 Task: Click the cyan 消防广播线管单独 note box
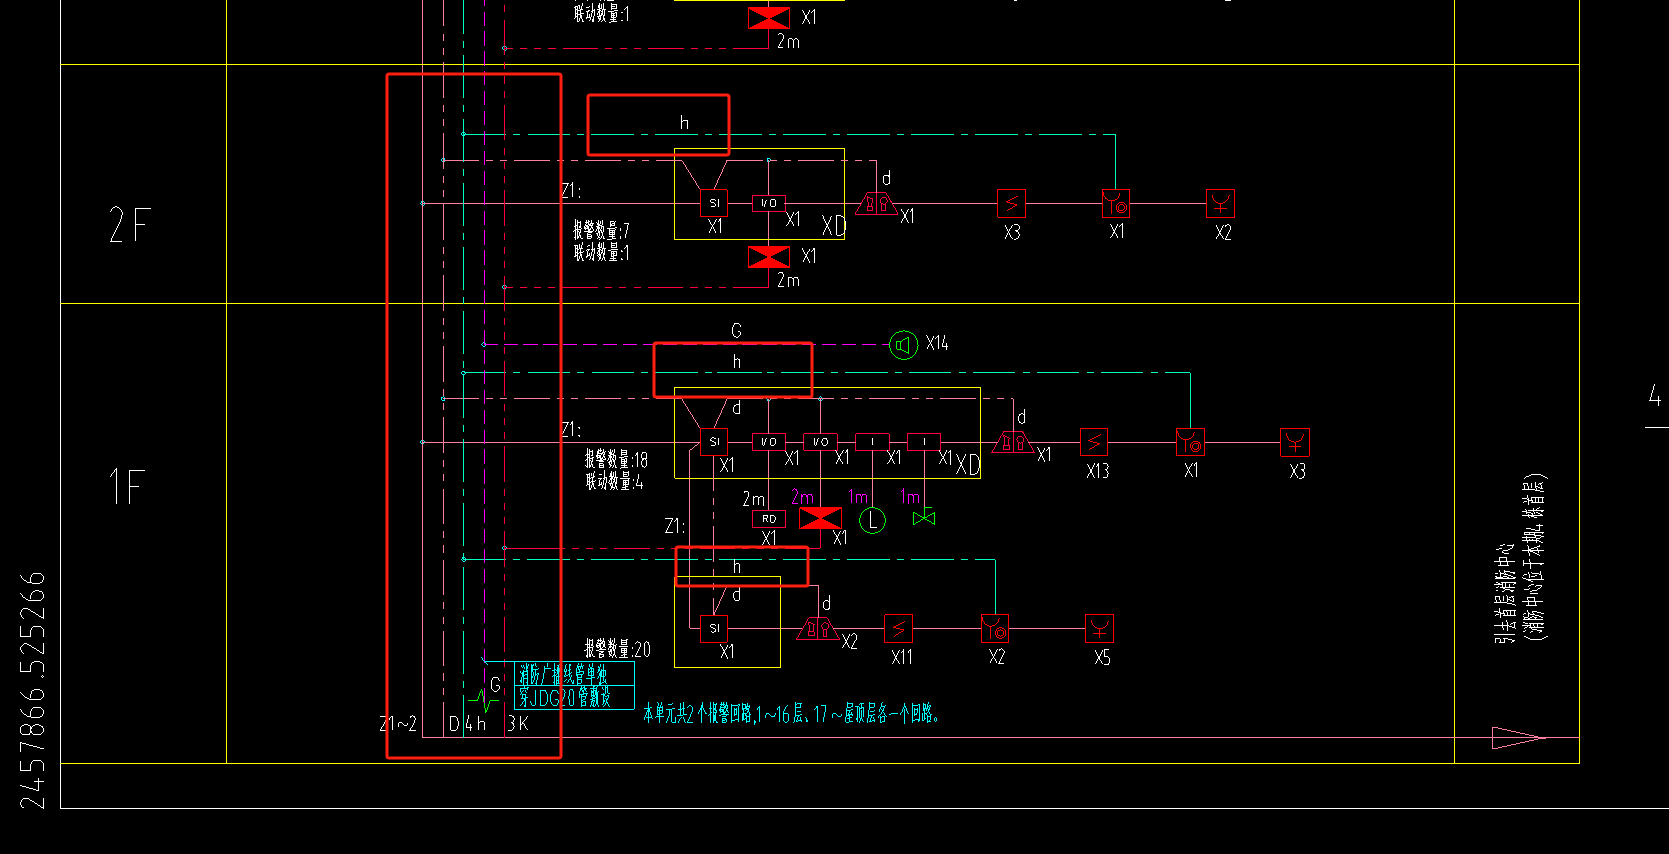(574, 674)
